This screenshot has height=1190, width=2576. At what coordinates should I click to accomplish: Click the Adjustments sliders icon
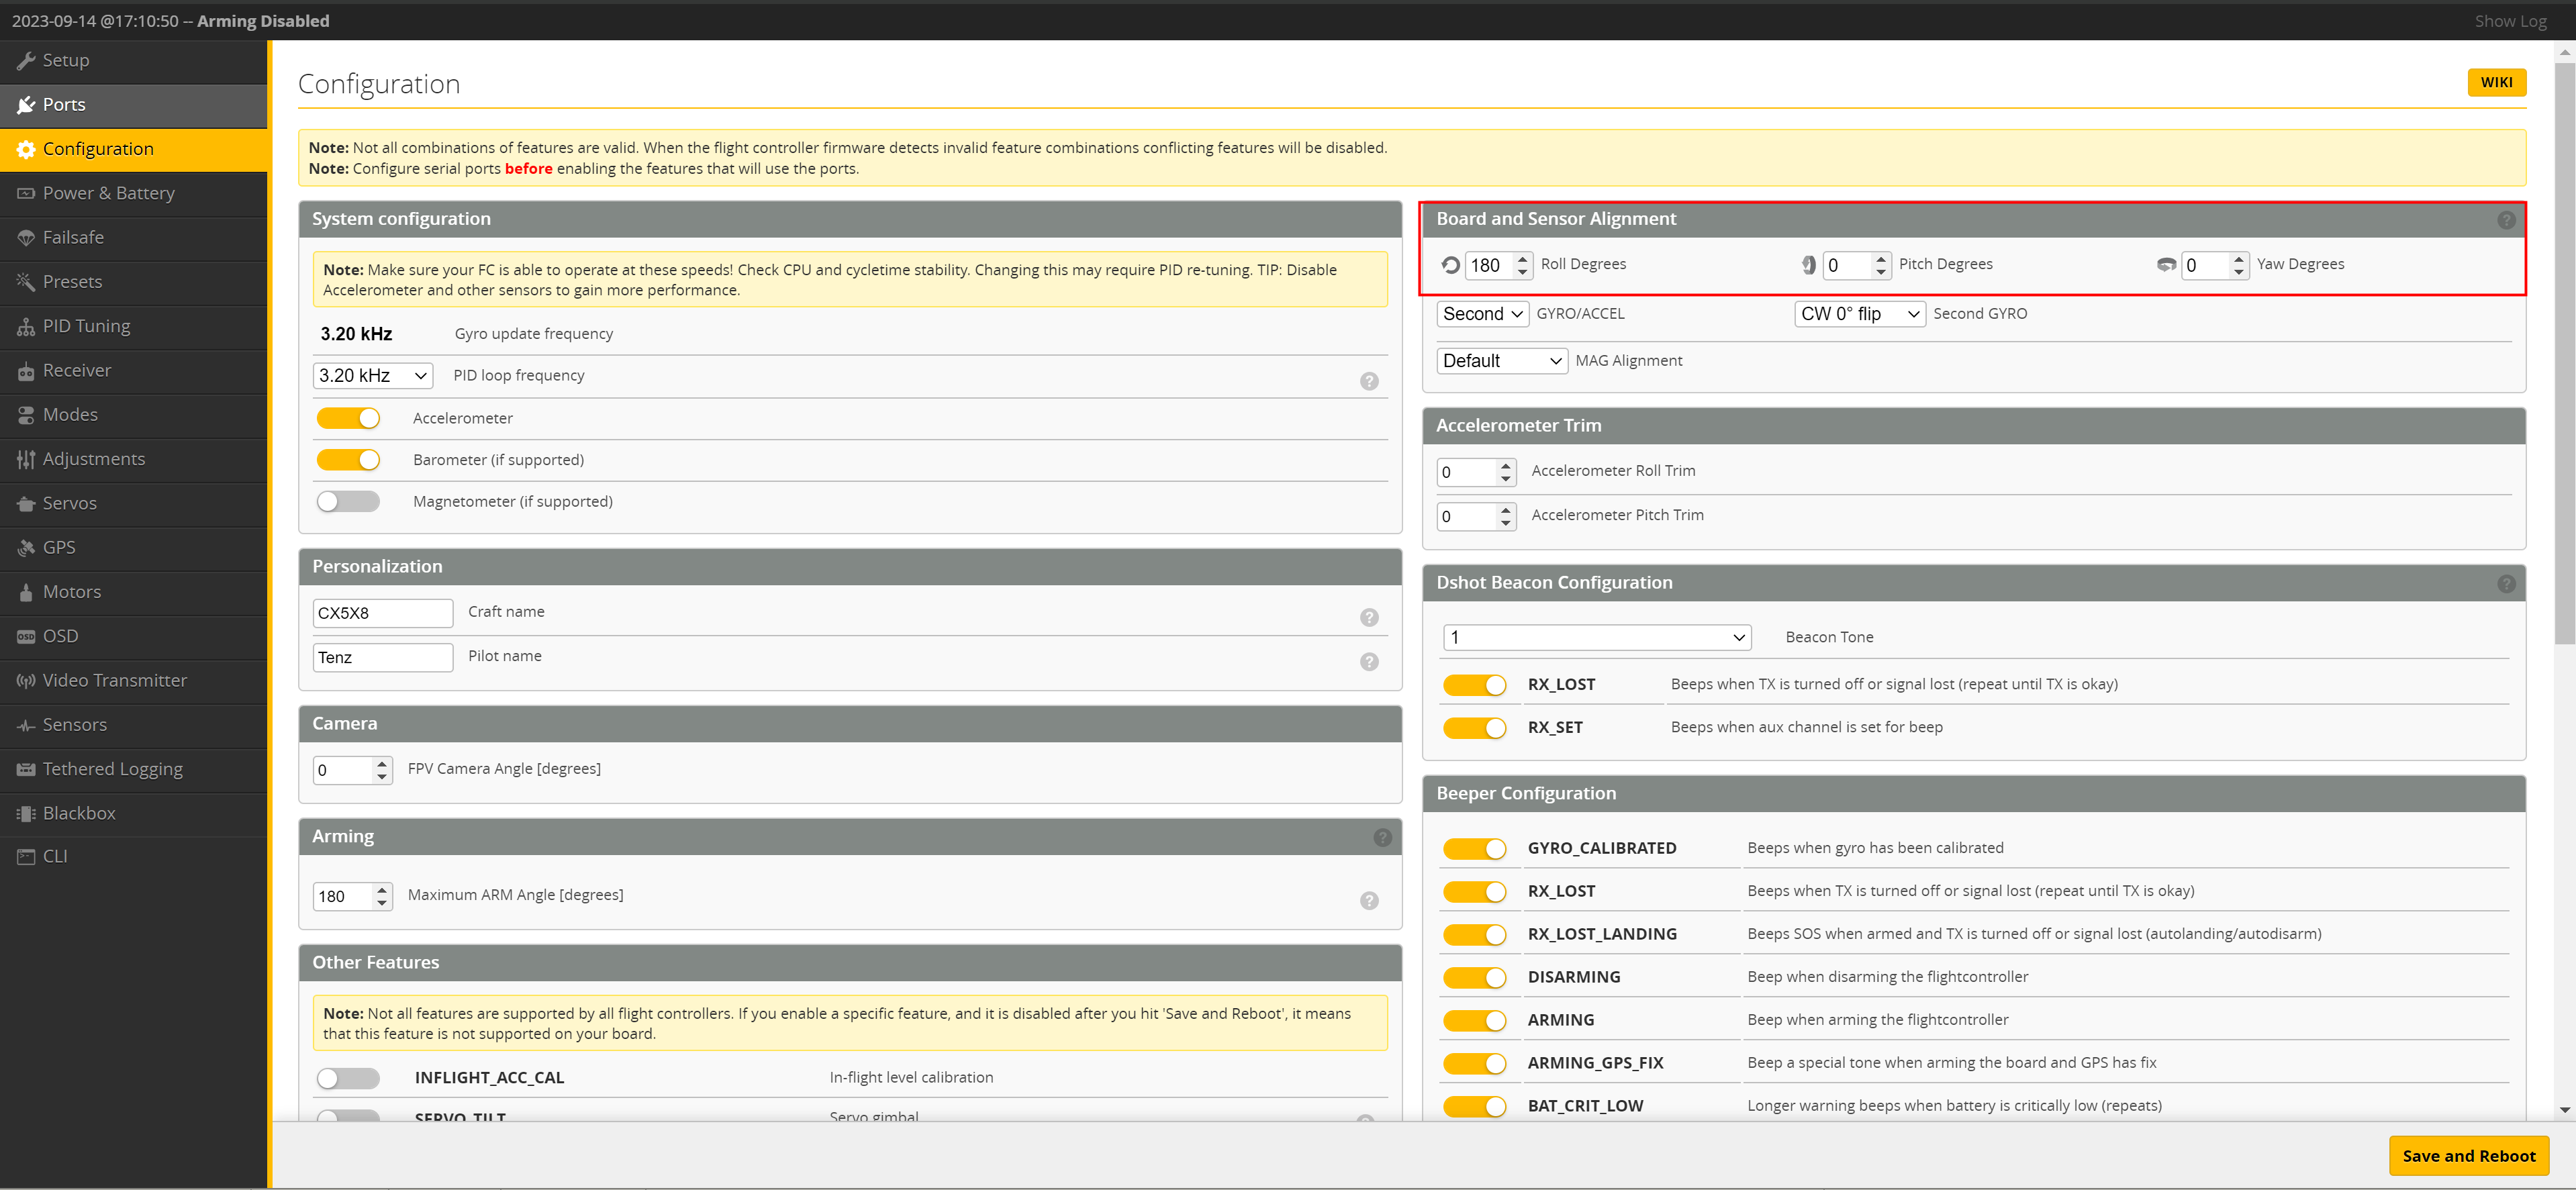pyautogui.click(x=26, y=459)
